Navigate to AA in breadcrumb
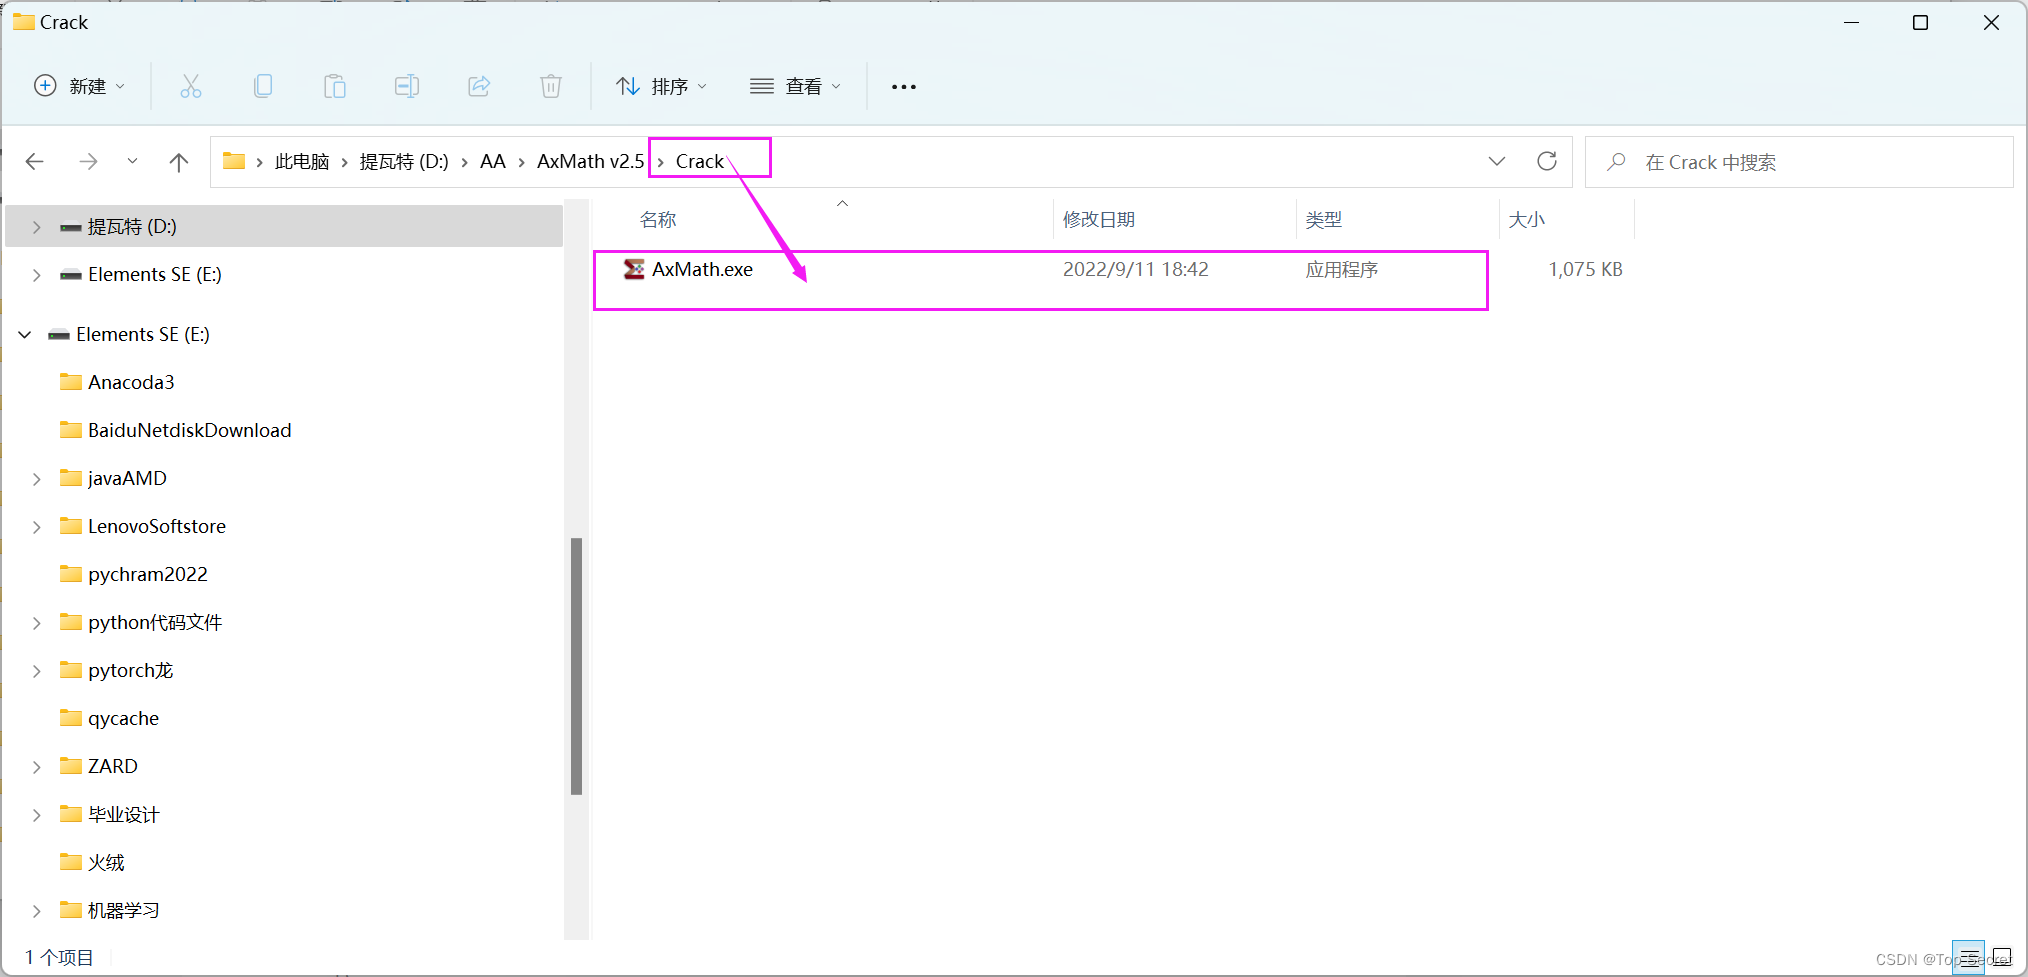This screenshot has width=2028, height=977. coord(493,162)
